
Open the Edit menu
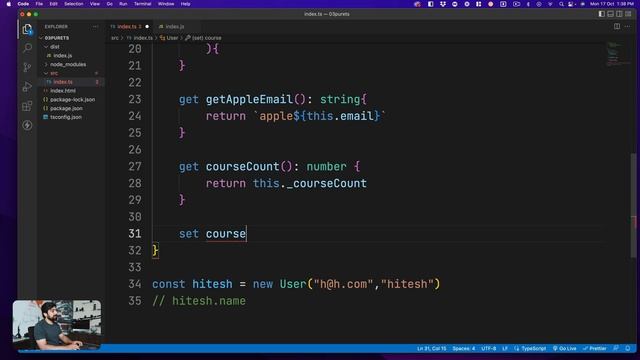pyautogui.click(x=53, y=4)
